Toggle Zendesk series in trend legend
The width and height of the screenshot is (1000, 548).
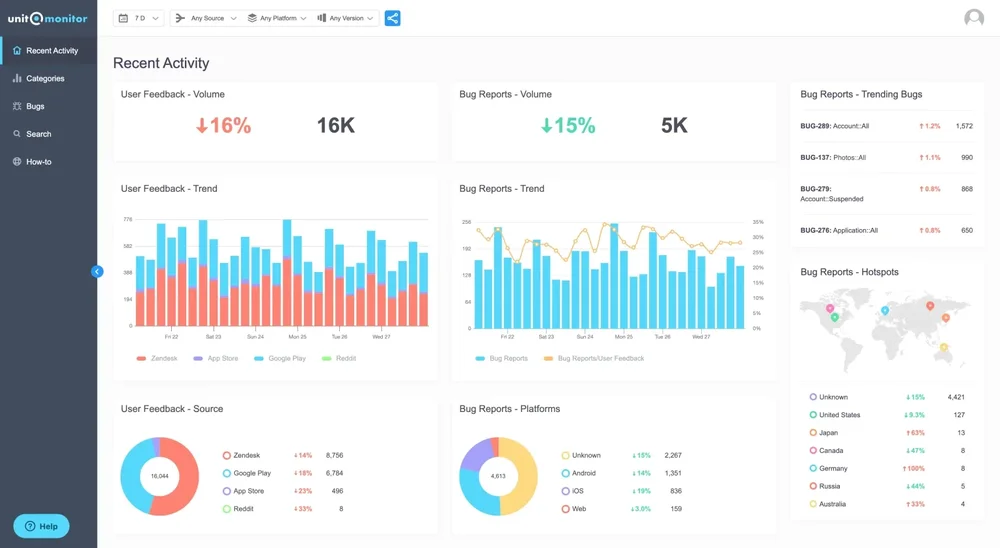coord(157,358)
